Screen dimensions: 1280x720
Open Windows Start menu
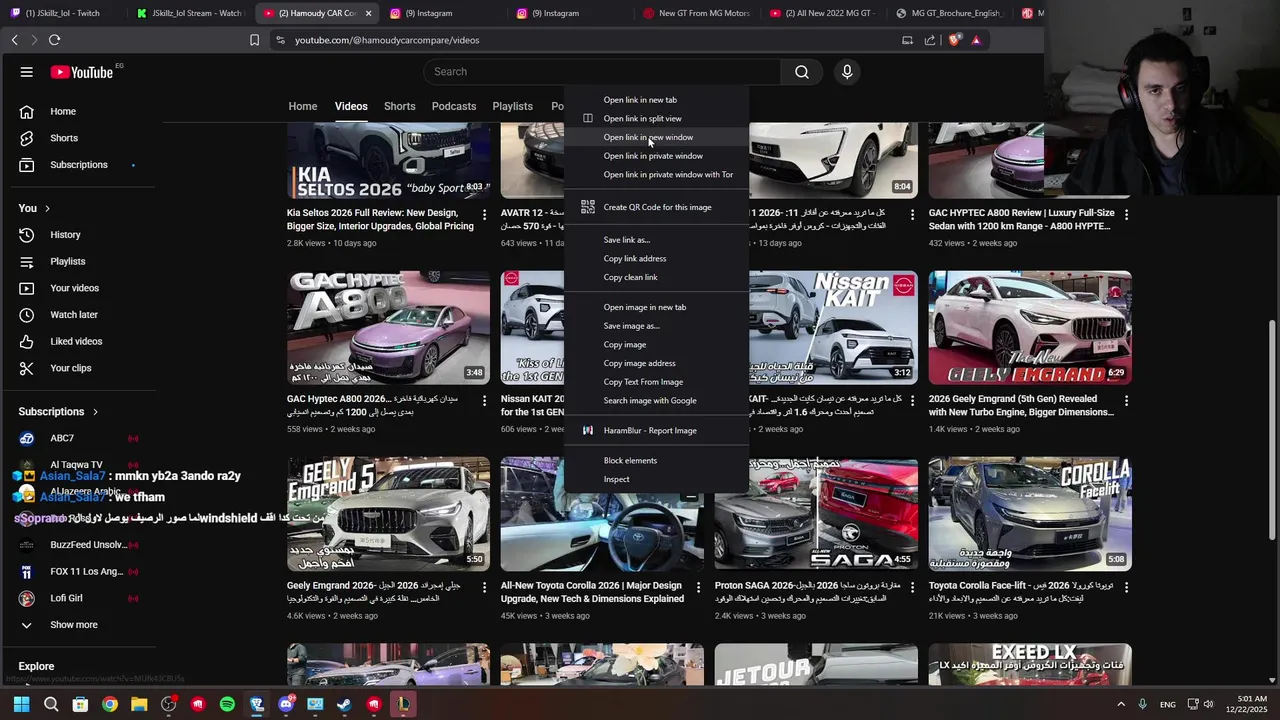[x=21, y=704]
